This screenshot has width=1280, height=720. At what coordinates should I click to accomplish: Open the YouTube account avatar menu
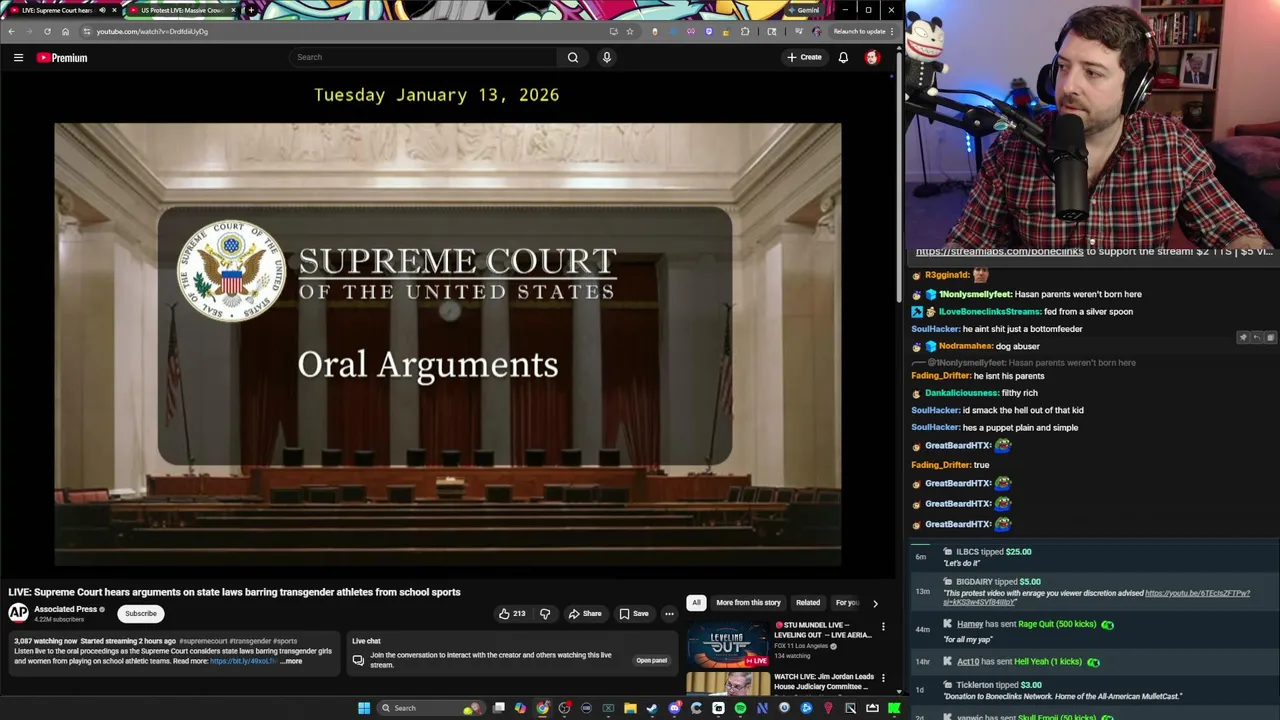872,57
